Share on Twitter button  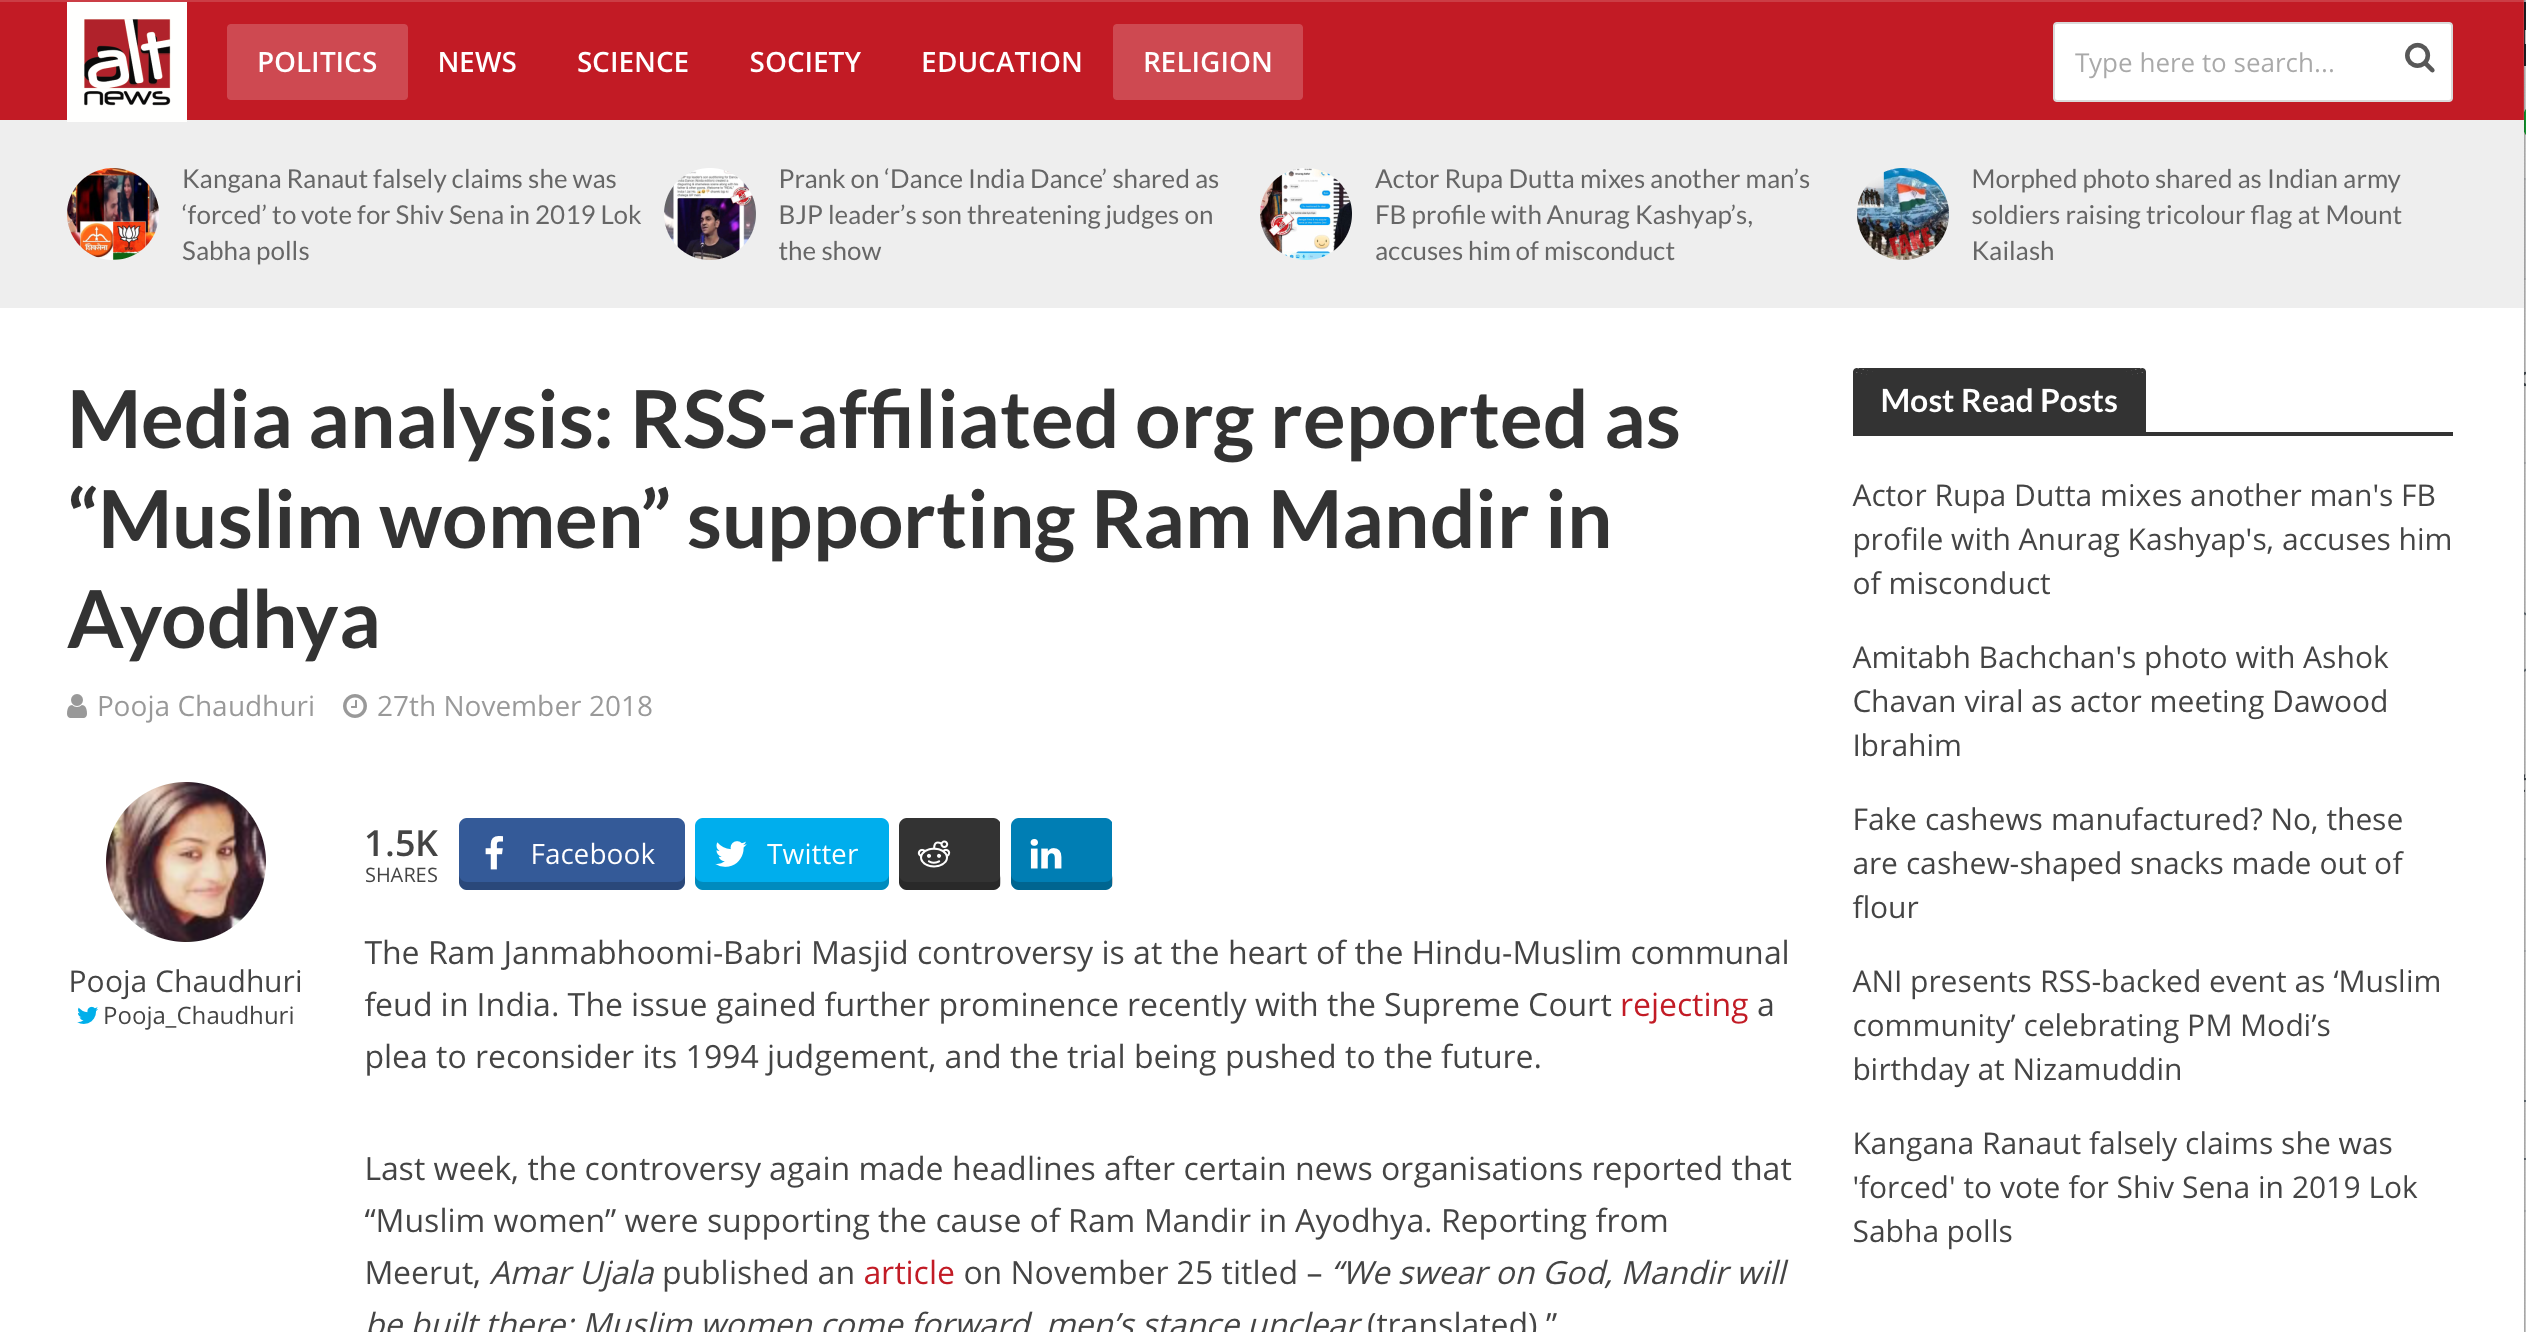(x=791, y=854)
